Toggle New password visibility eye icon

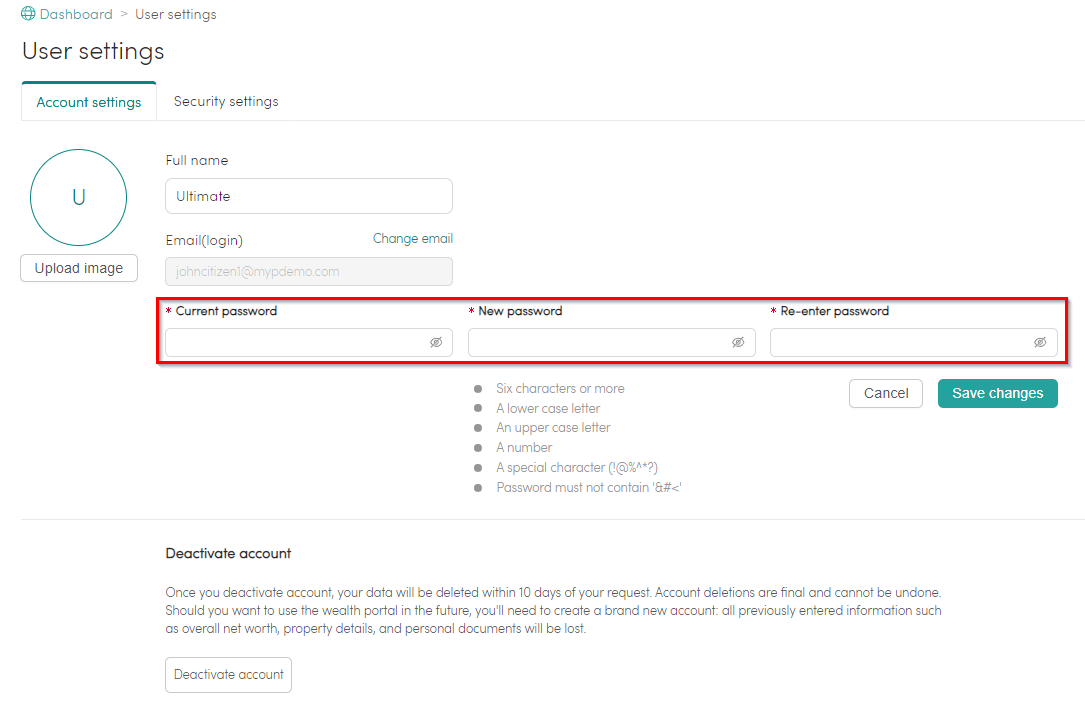738,342
